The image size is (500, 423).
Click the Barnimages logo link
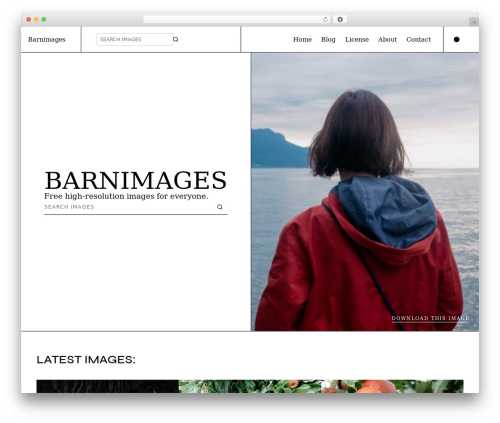47,39
